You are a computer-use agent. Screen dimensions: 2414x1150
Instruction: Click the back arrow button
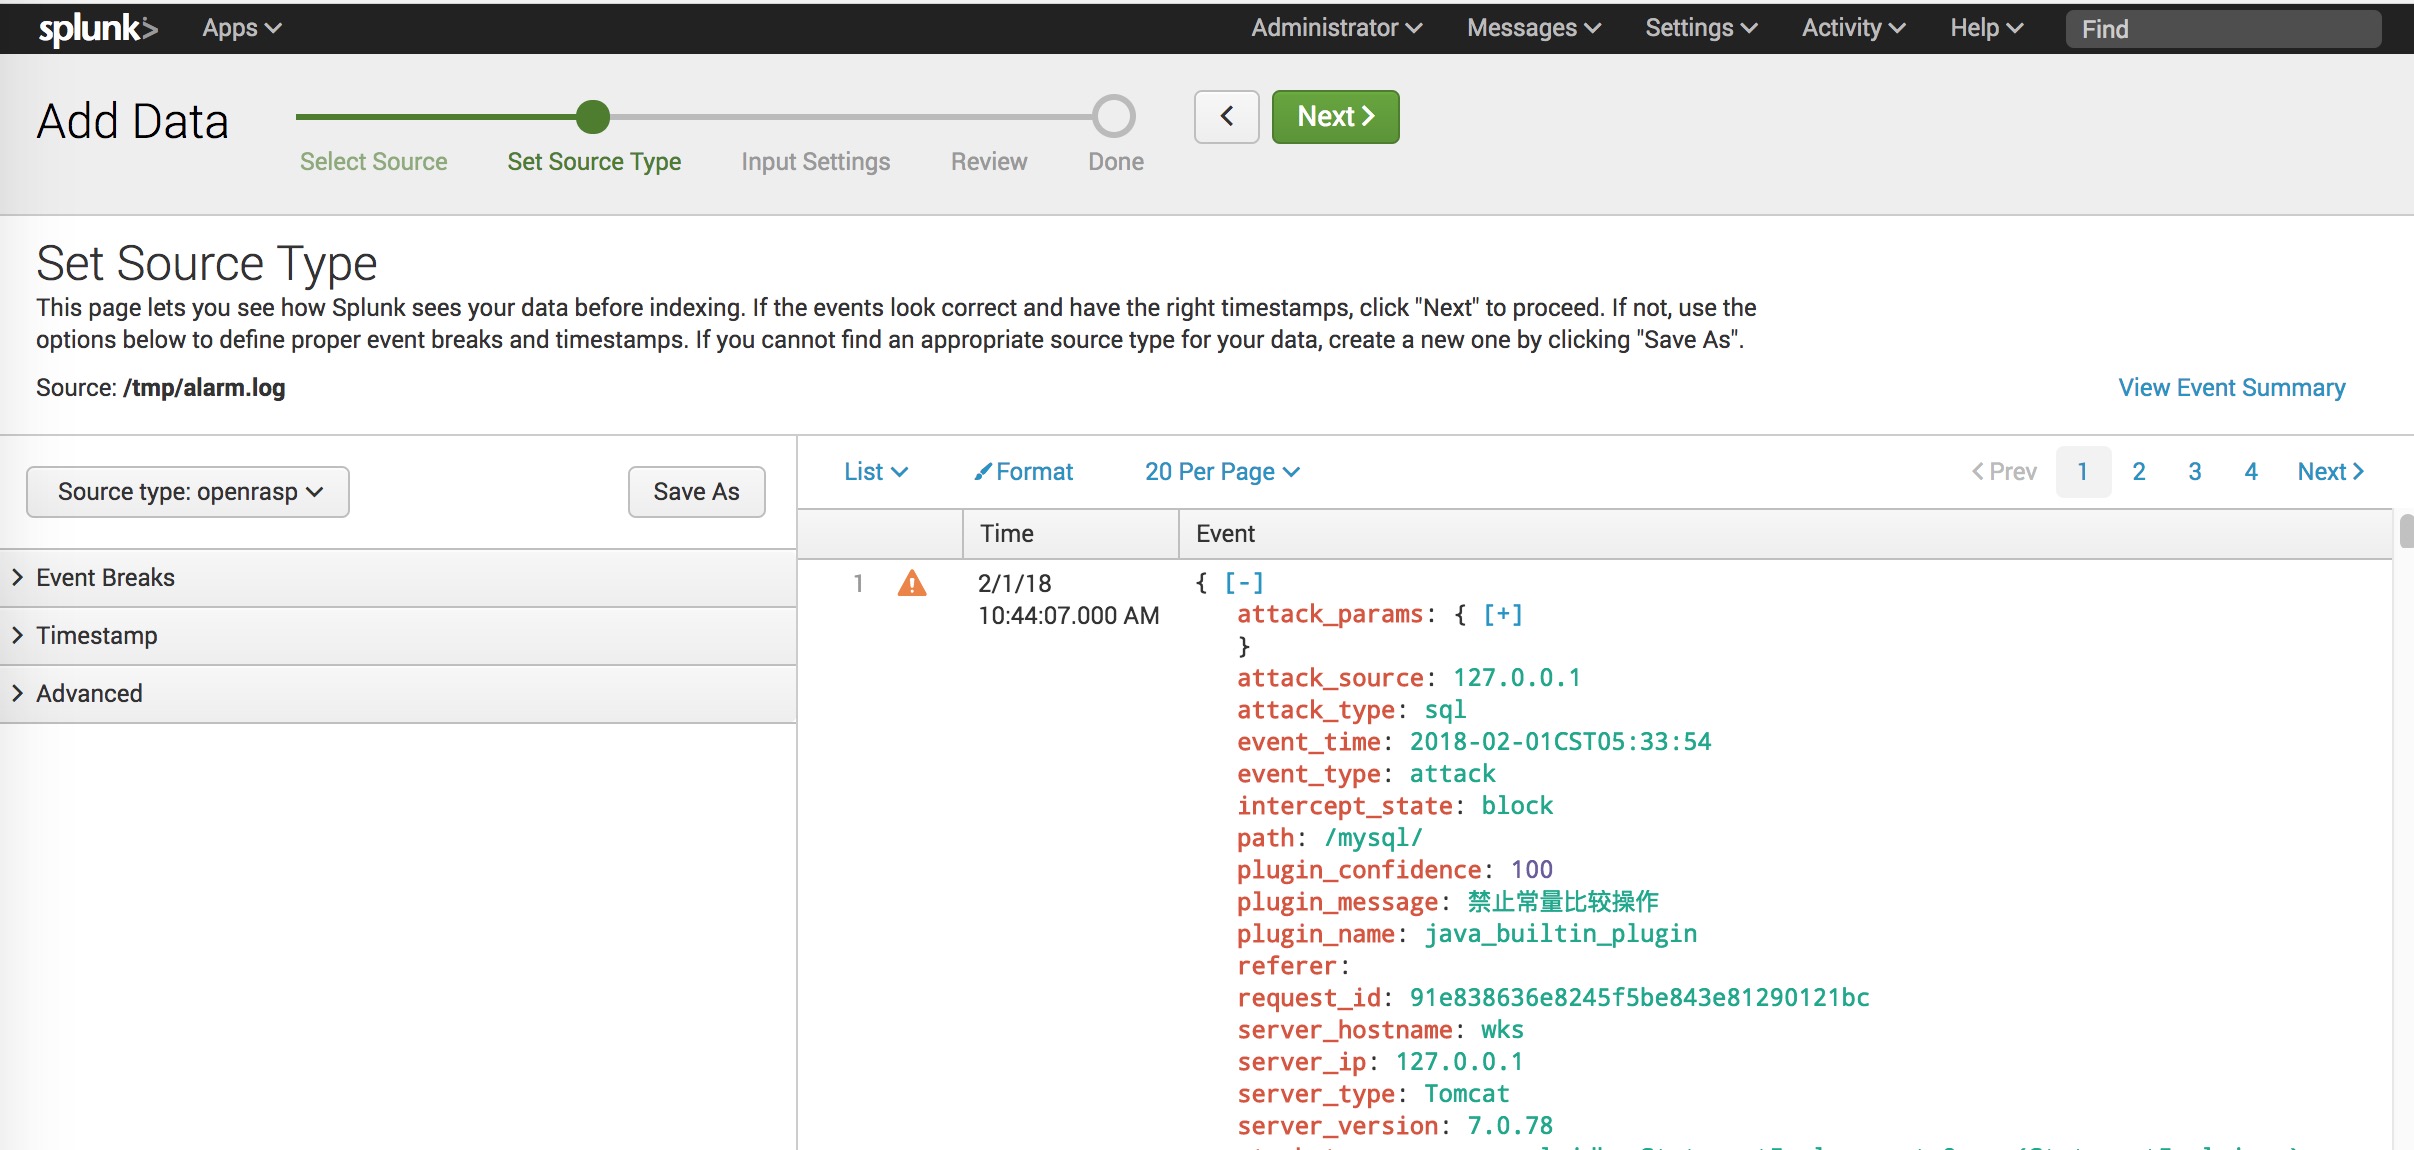pos(1226,117)
